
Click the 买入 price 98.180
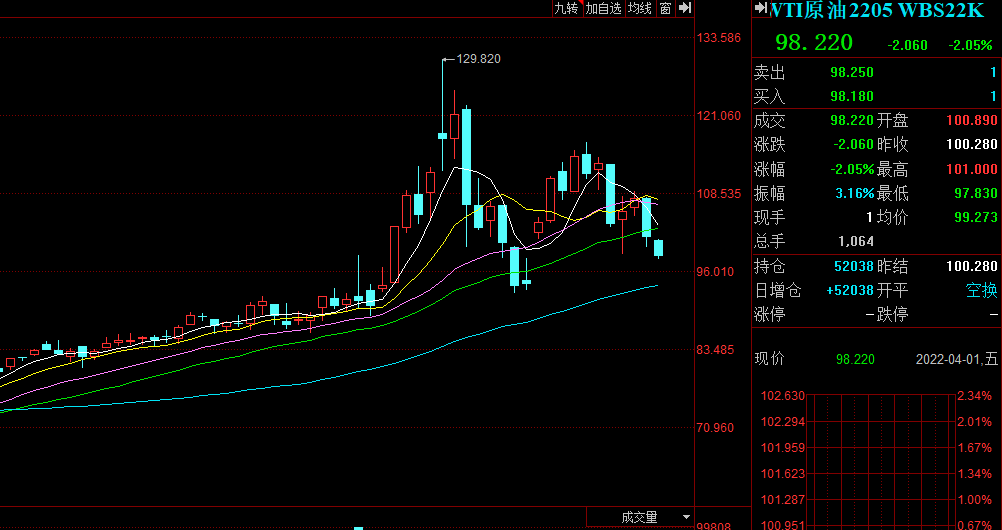point(852,97)
